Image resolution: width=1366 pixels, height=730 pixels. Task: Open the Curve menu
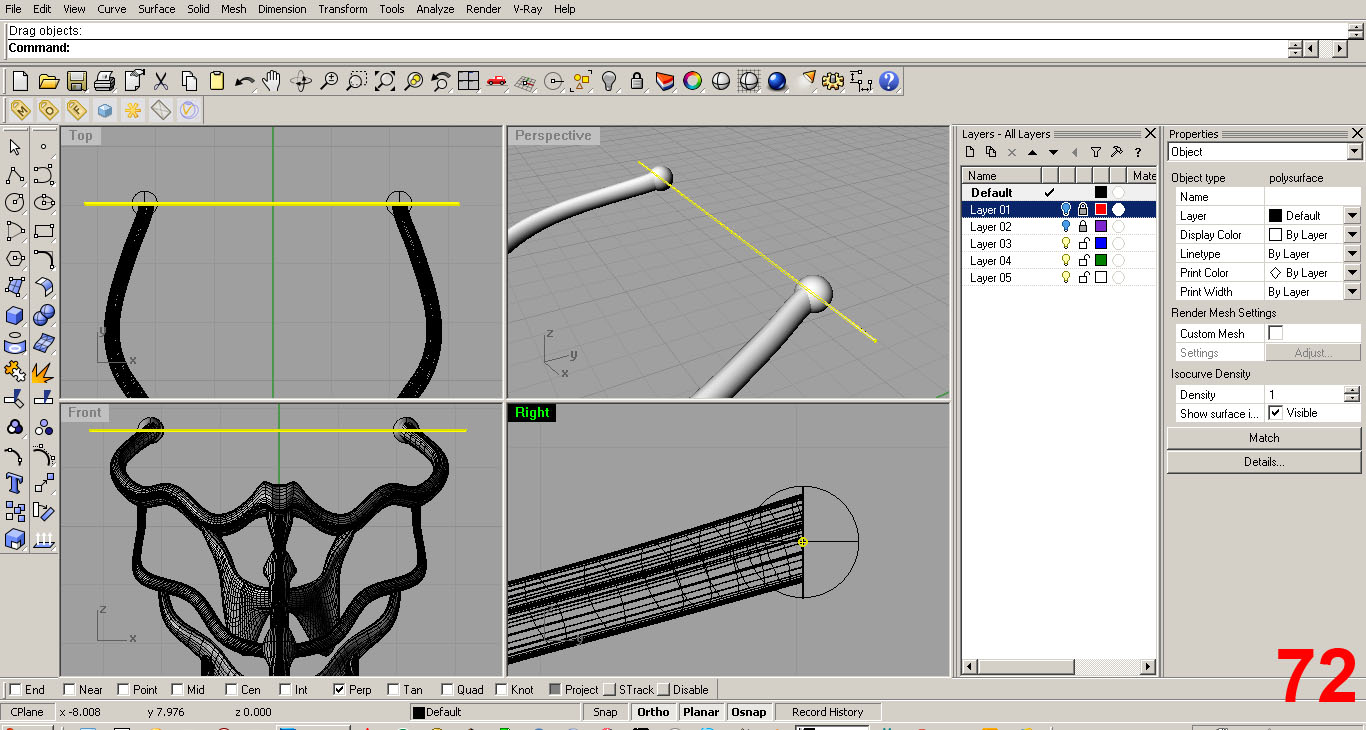point(111,9)
